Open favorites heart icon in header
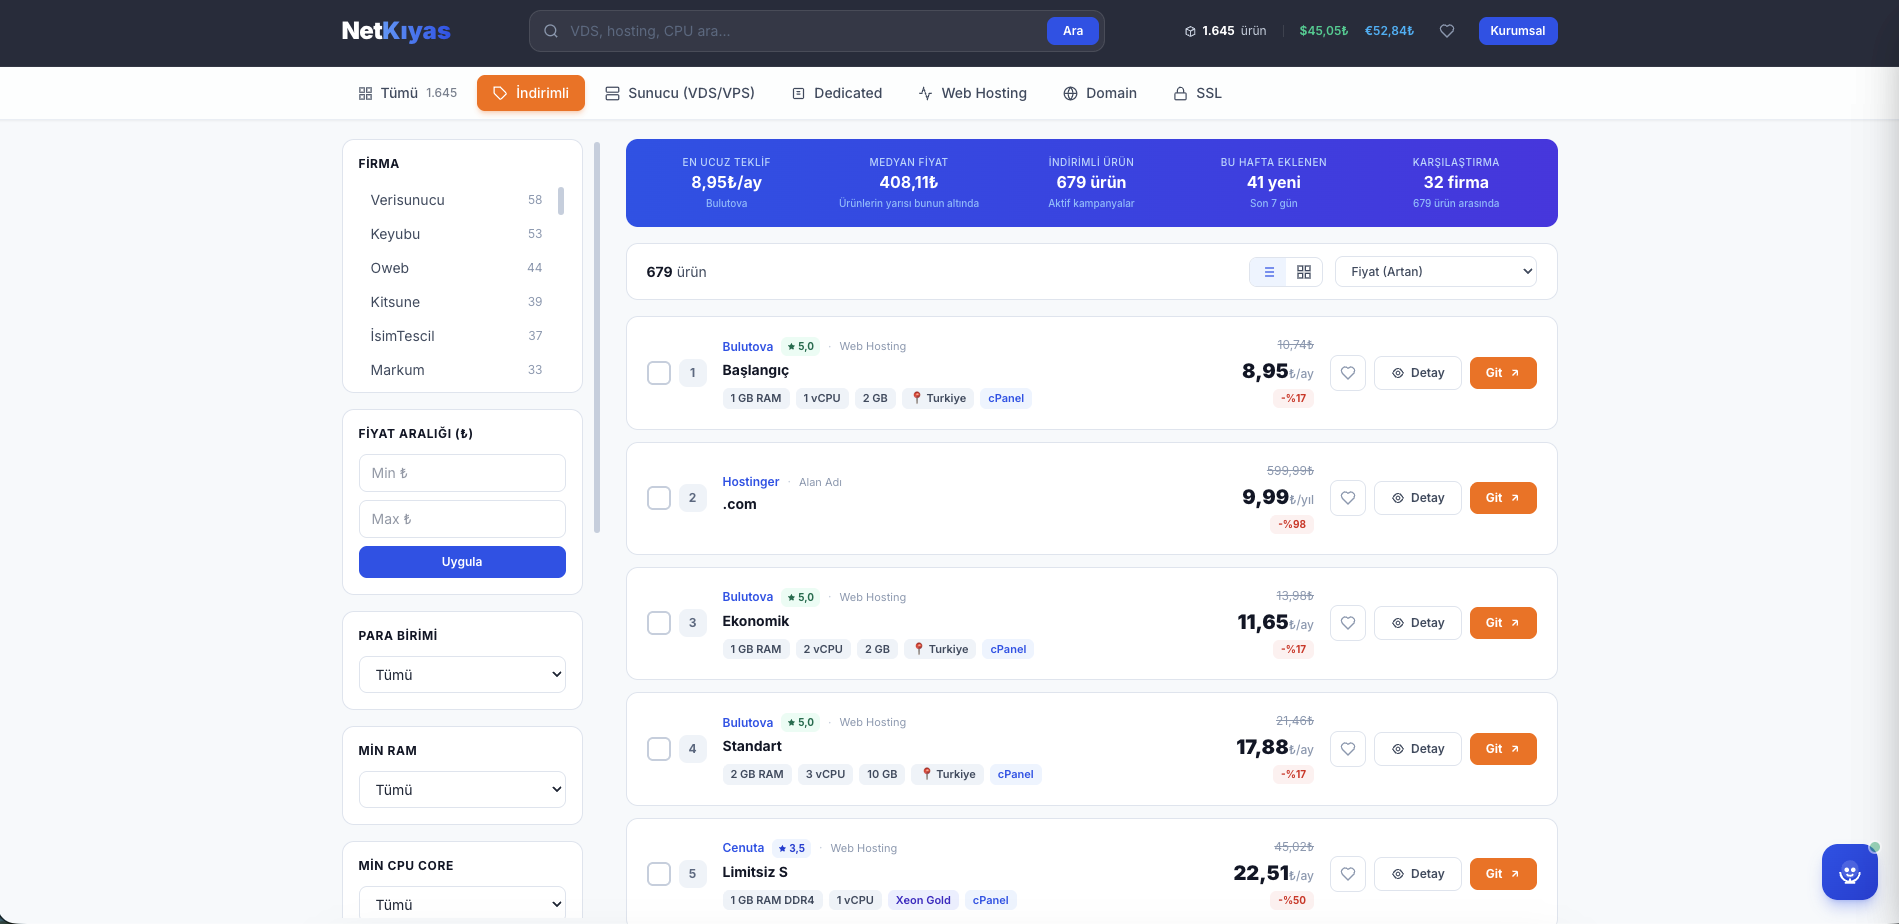Screen dimensions: 1899x924 [1447, 31]
